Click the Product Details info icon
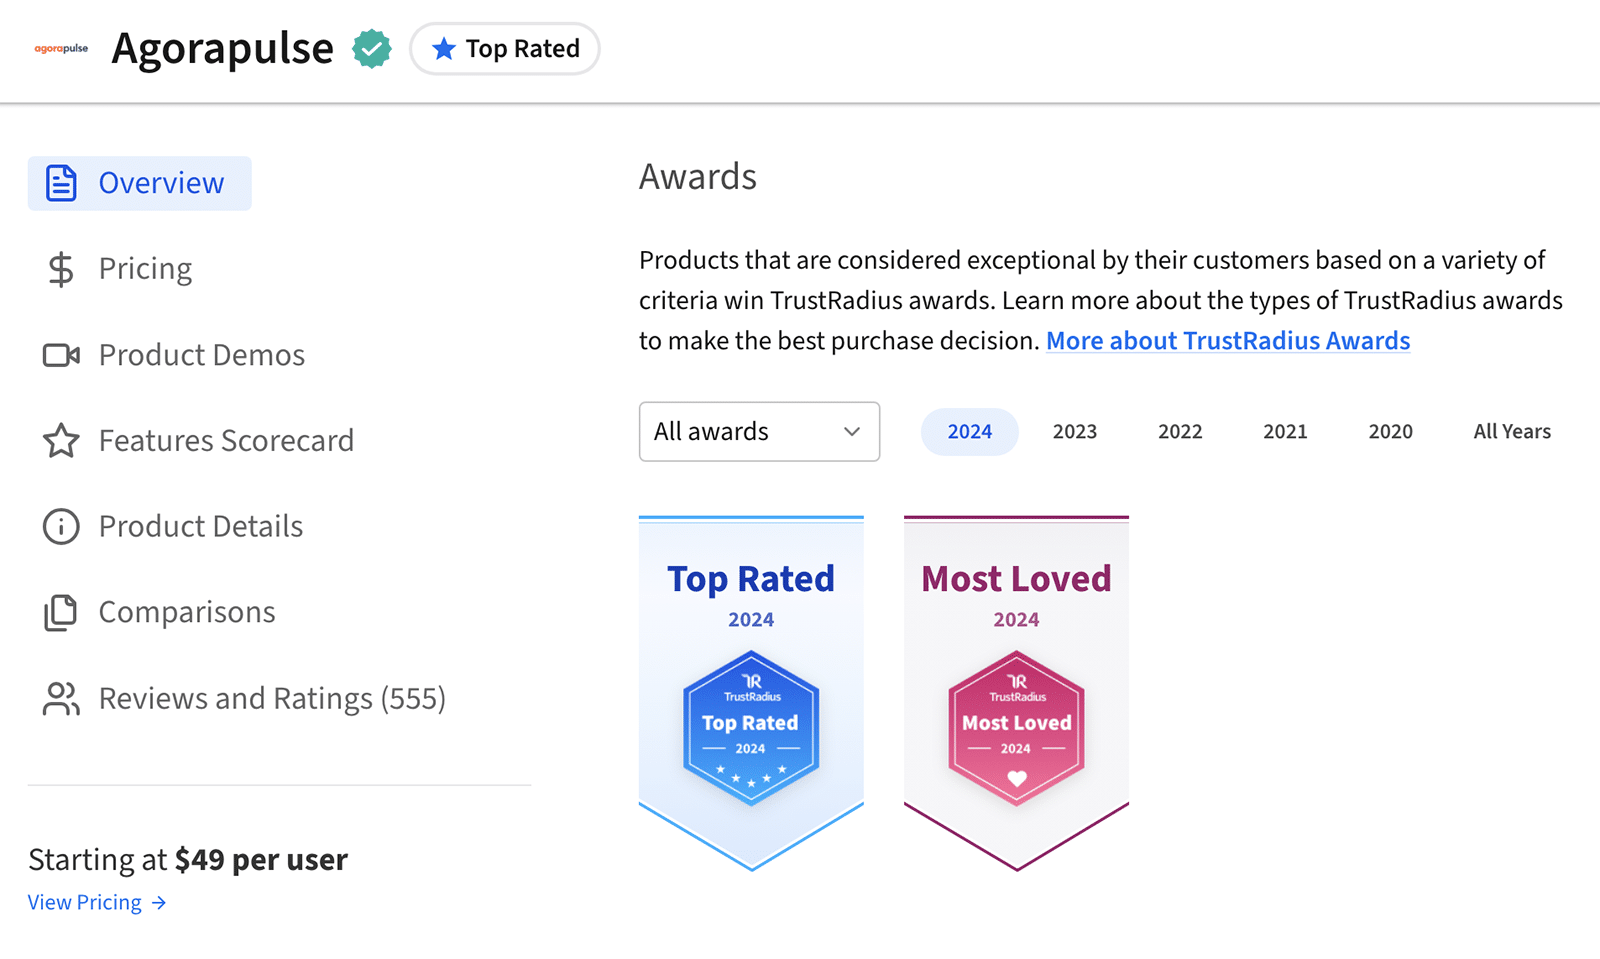 pos(61,526)
